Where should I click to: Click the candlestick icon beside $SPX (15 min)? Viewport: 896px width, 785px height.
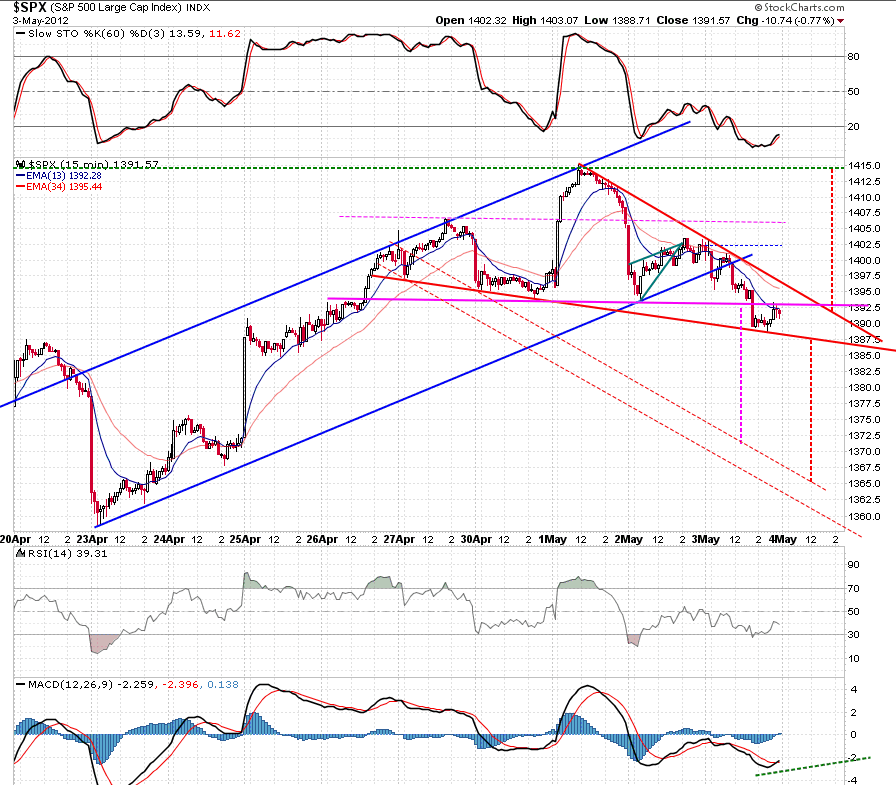click(x=21, y=165)
